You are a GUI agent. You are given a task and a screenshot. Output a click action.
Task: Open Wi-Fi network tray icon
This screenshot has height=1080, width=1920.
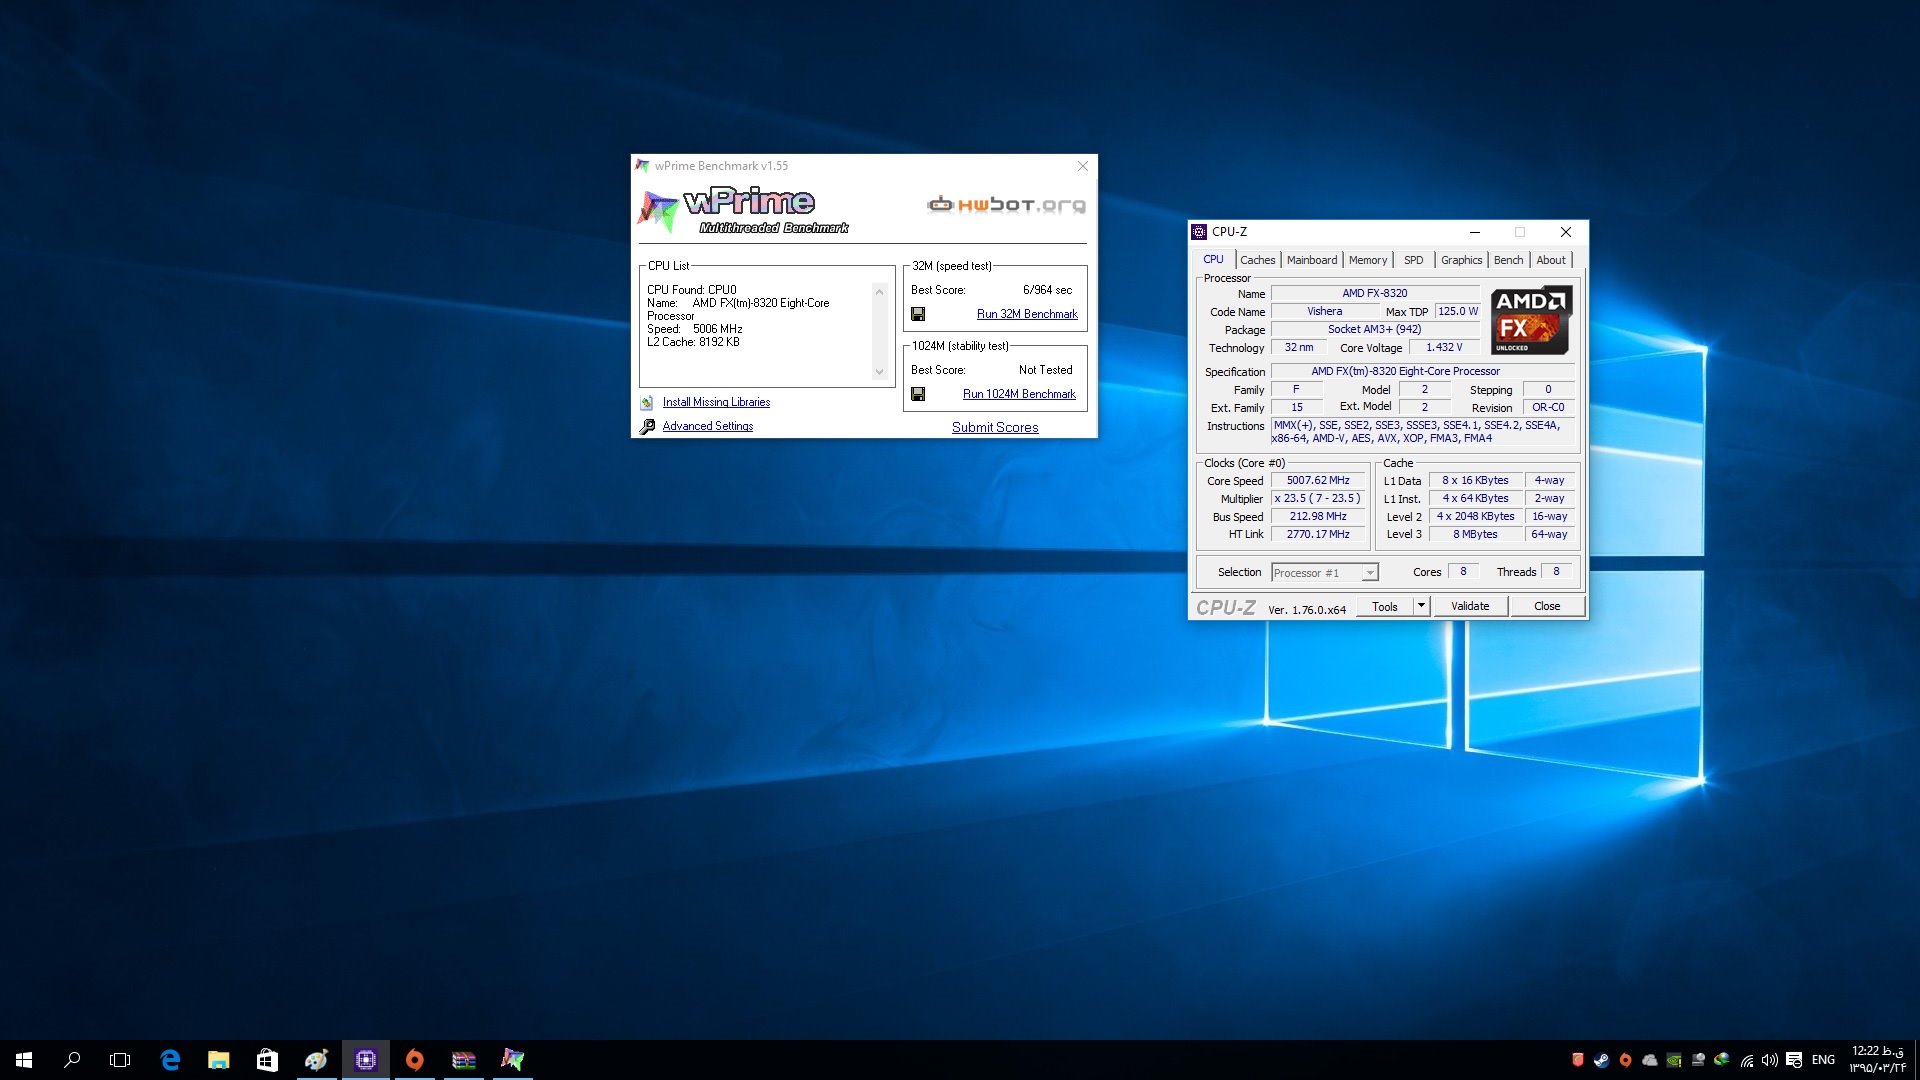tap(1746, 1060)
